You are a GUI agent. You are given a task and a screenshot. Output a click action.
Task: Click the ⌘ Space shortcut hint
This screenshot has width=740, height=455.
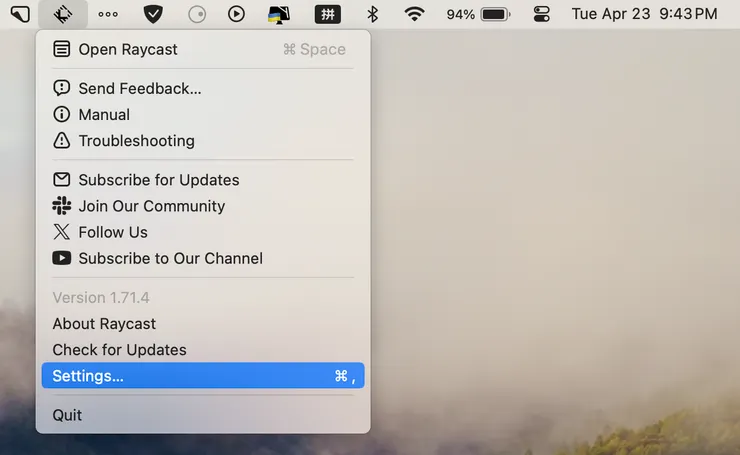[x=314, y=49]
